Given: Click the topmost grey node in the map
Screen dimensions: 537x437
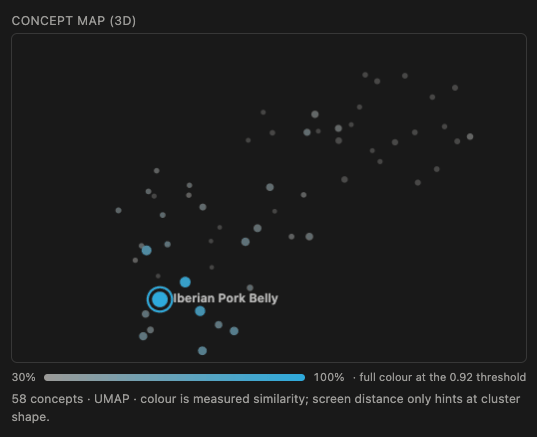Looking at the screenshot, I should [365, 75].
